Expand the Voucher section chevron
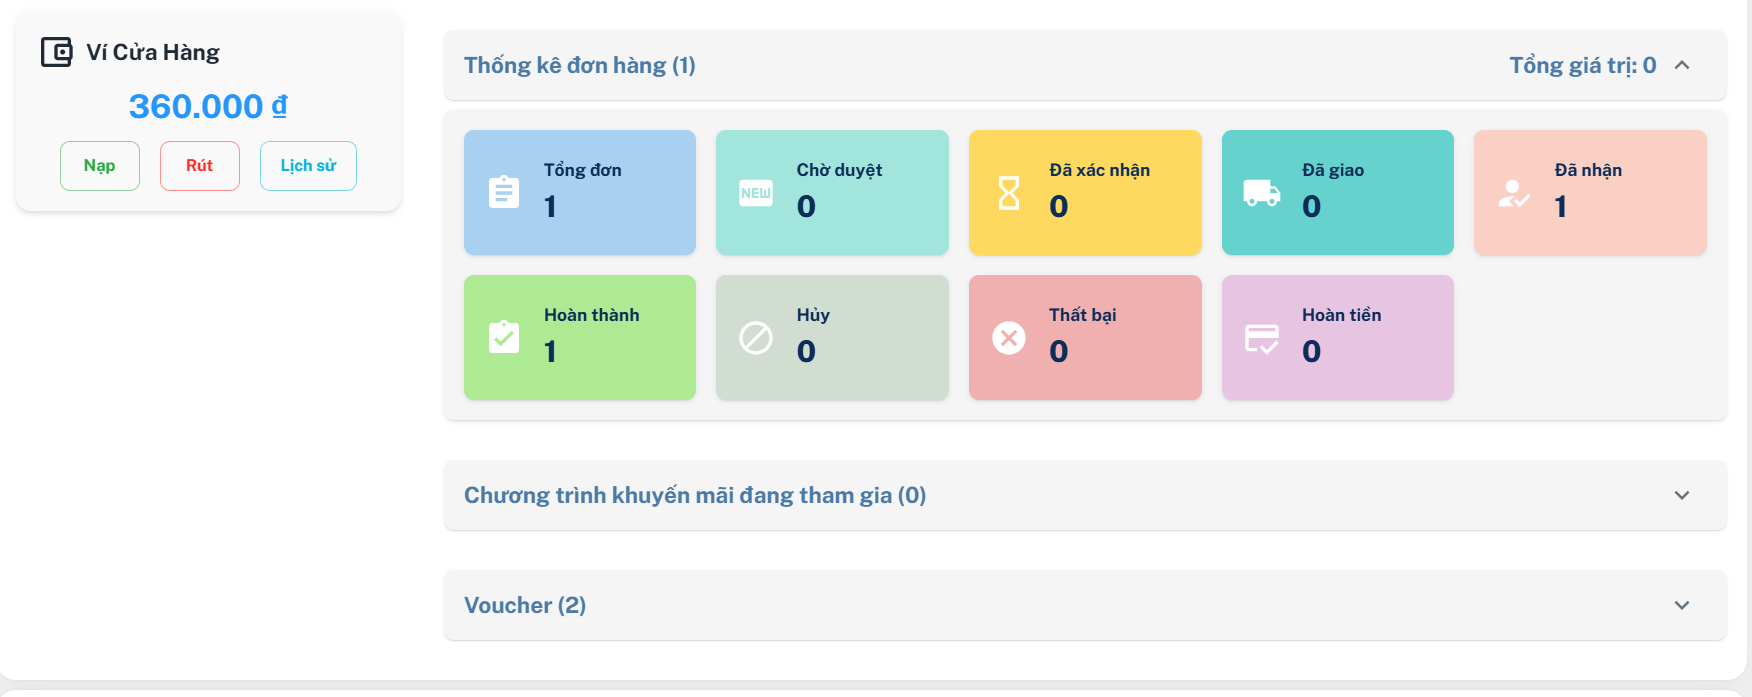This screenshot has width=1752, height=697. (1682, 605)
